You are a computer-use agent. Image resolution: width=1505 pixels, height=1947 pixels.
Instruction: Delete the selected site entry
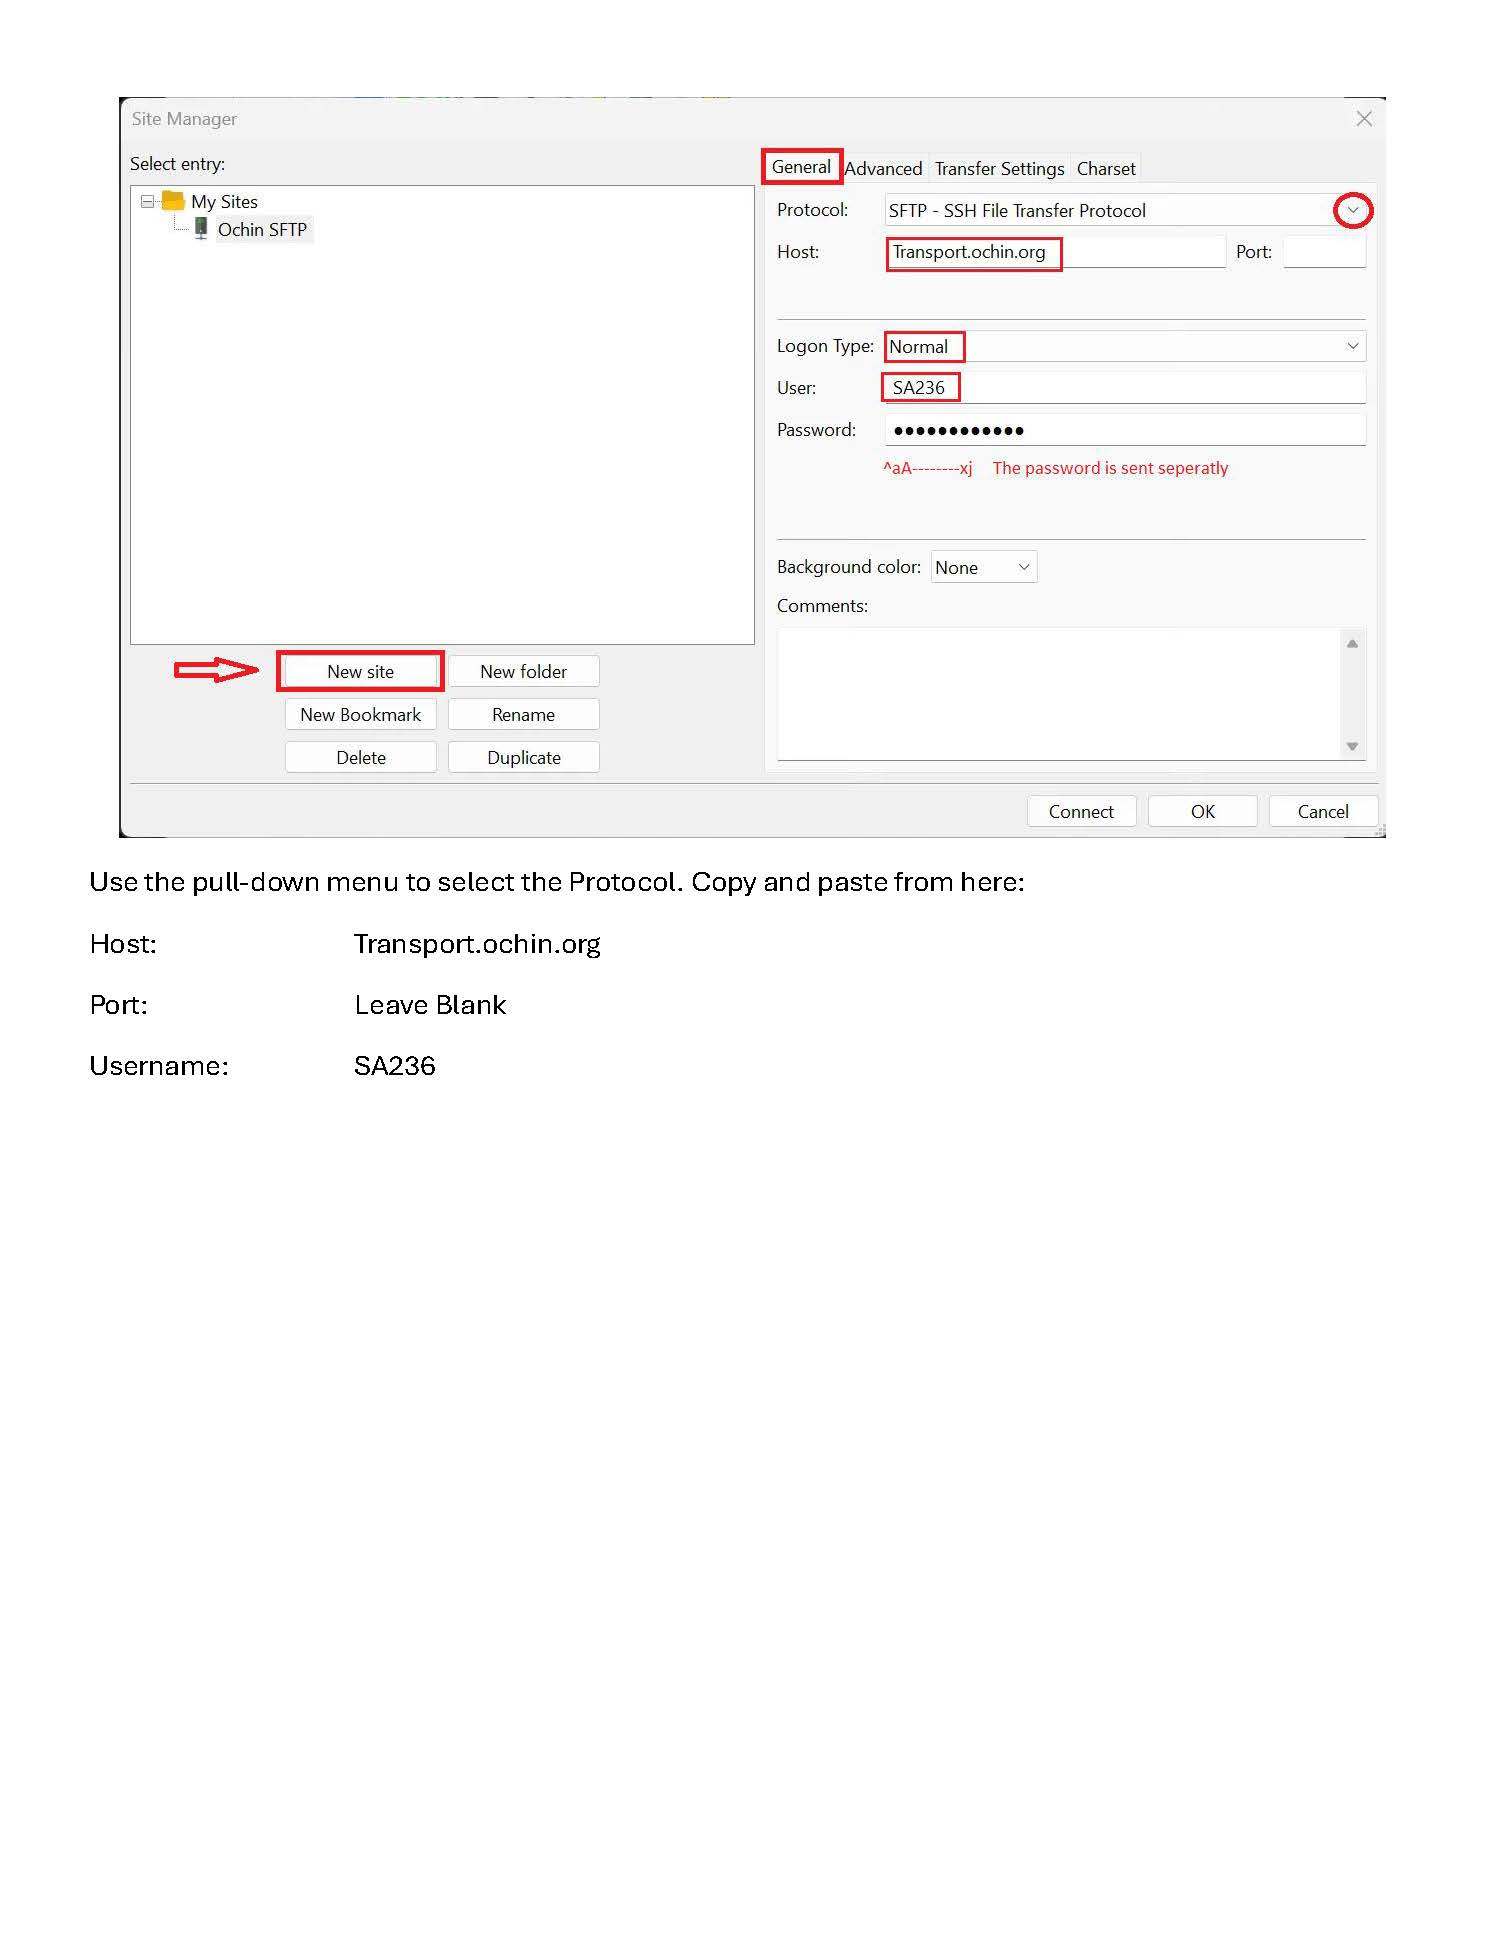pyautogui.click(x=360, y=758)
